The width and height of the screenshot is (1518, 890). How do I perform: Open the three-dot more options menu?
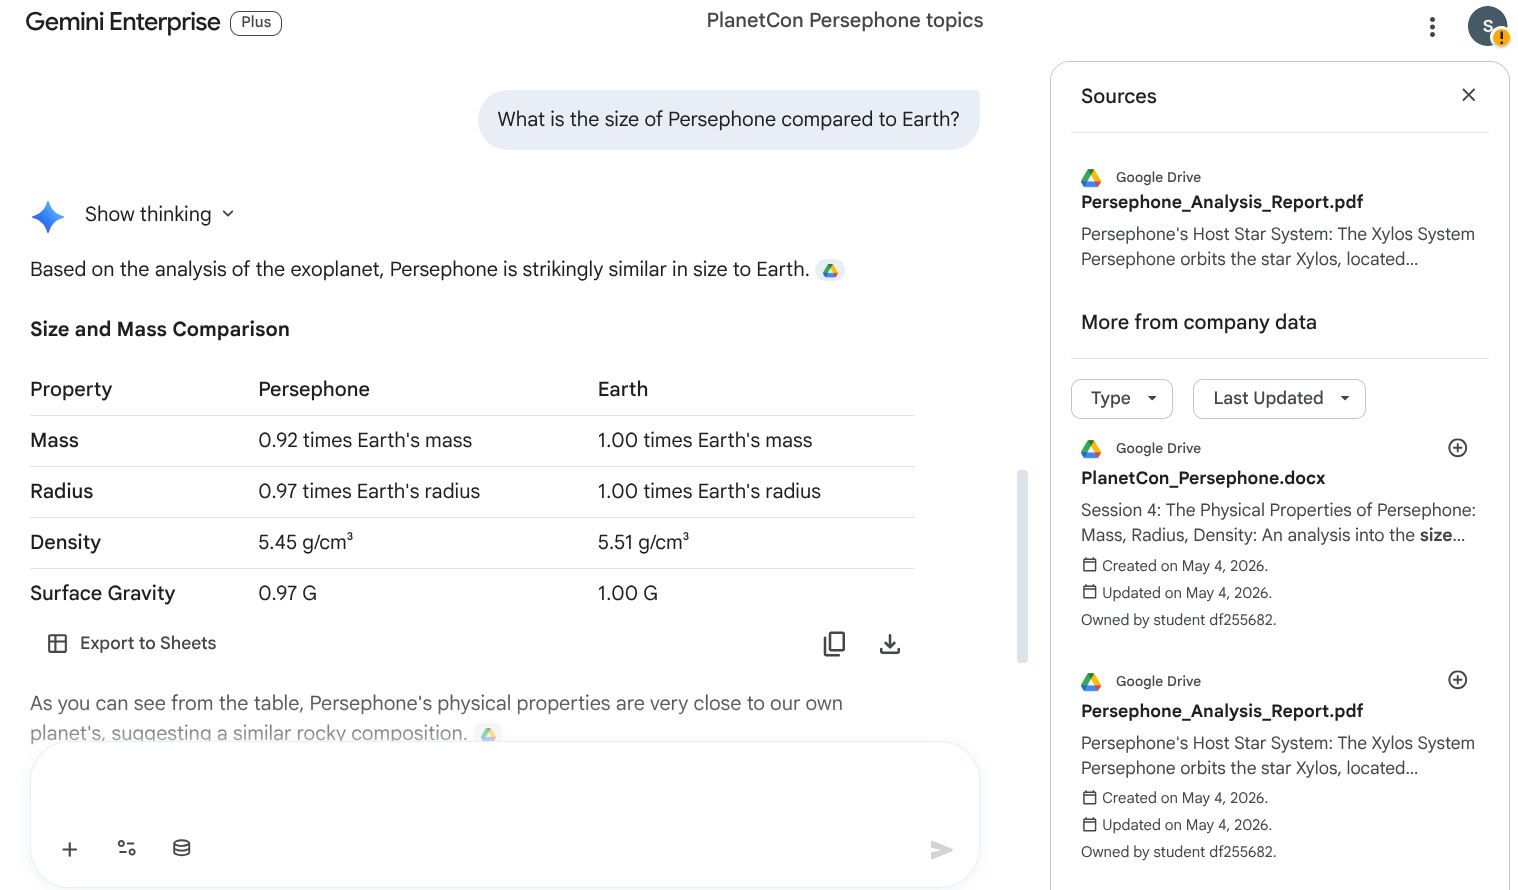click(x=1432, y=27)
